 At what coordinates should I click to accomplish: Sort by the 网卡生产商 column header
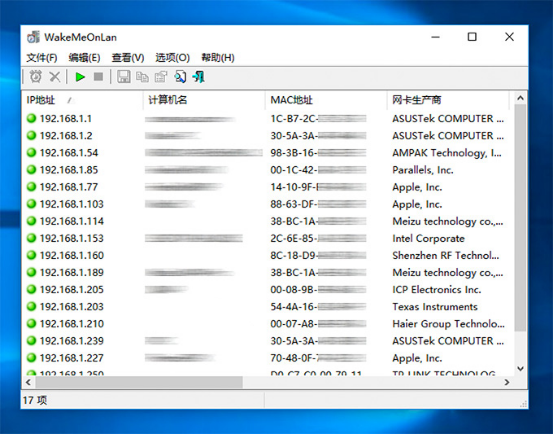[448, 100]
